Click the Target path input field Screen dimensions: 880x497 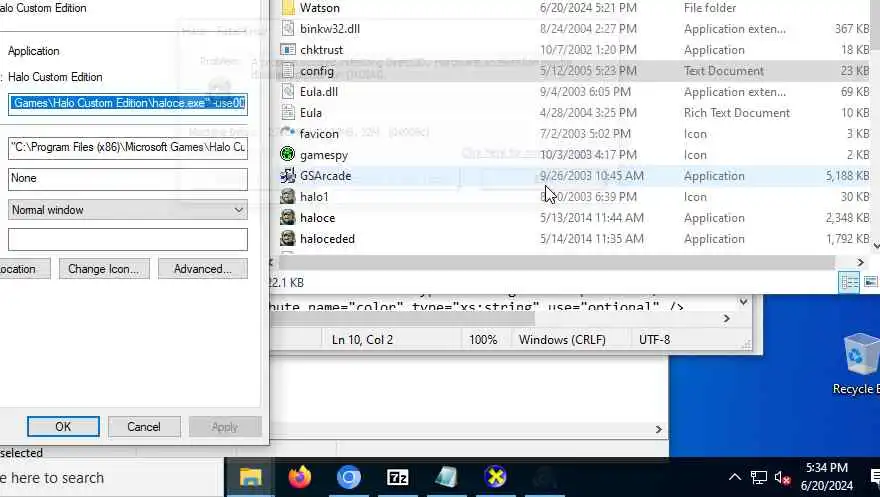pyautogui.click(x=128, y=103)
